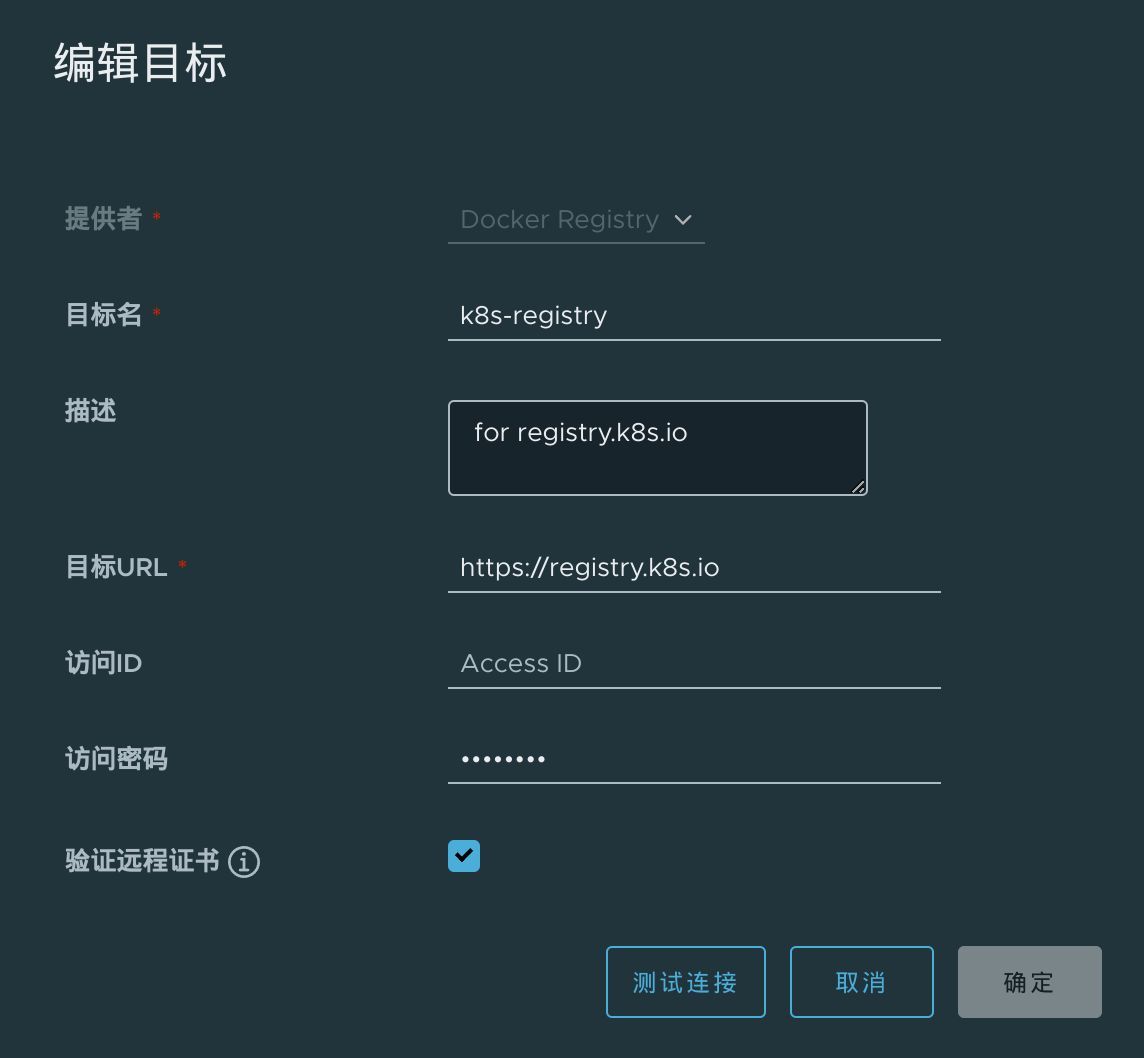This screenshot has width=1144, height=1058.
Task: Focus the k8s-registry target name field
Action: pos(693,316)
